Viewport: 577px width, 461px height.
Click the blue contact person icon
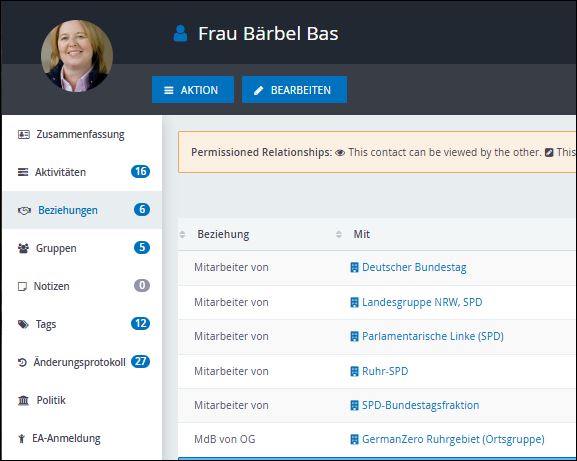180,33
